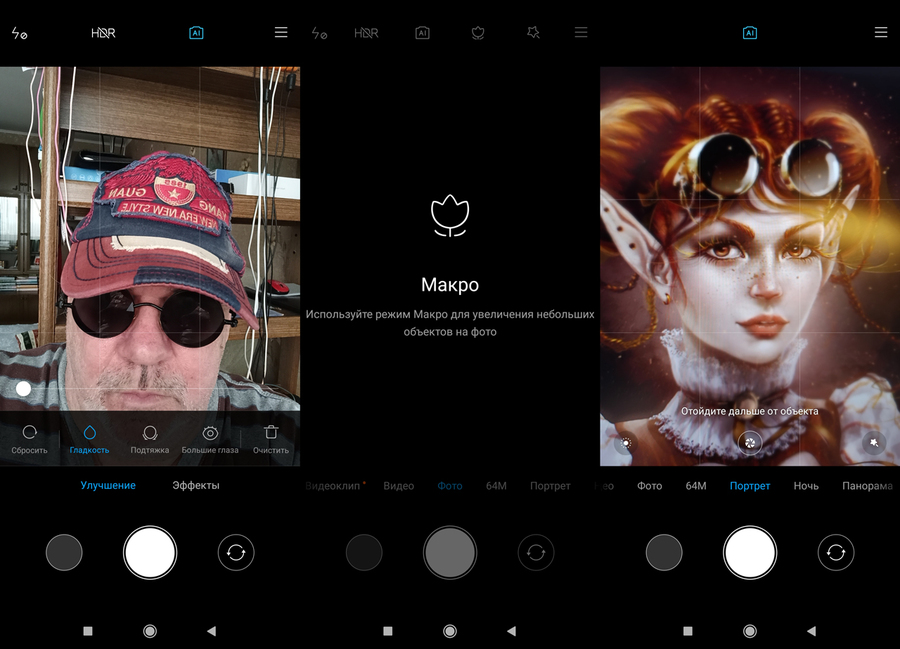
Task: Switch to Улучшение tab
Action: point(108,485)
